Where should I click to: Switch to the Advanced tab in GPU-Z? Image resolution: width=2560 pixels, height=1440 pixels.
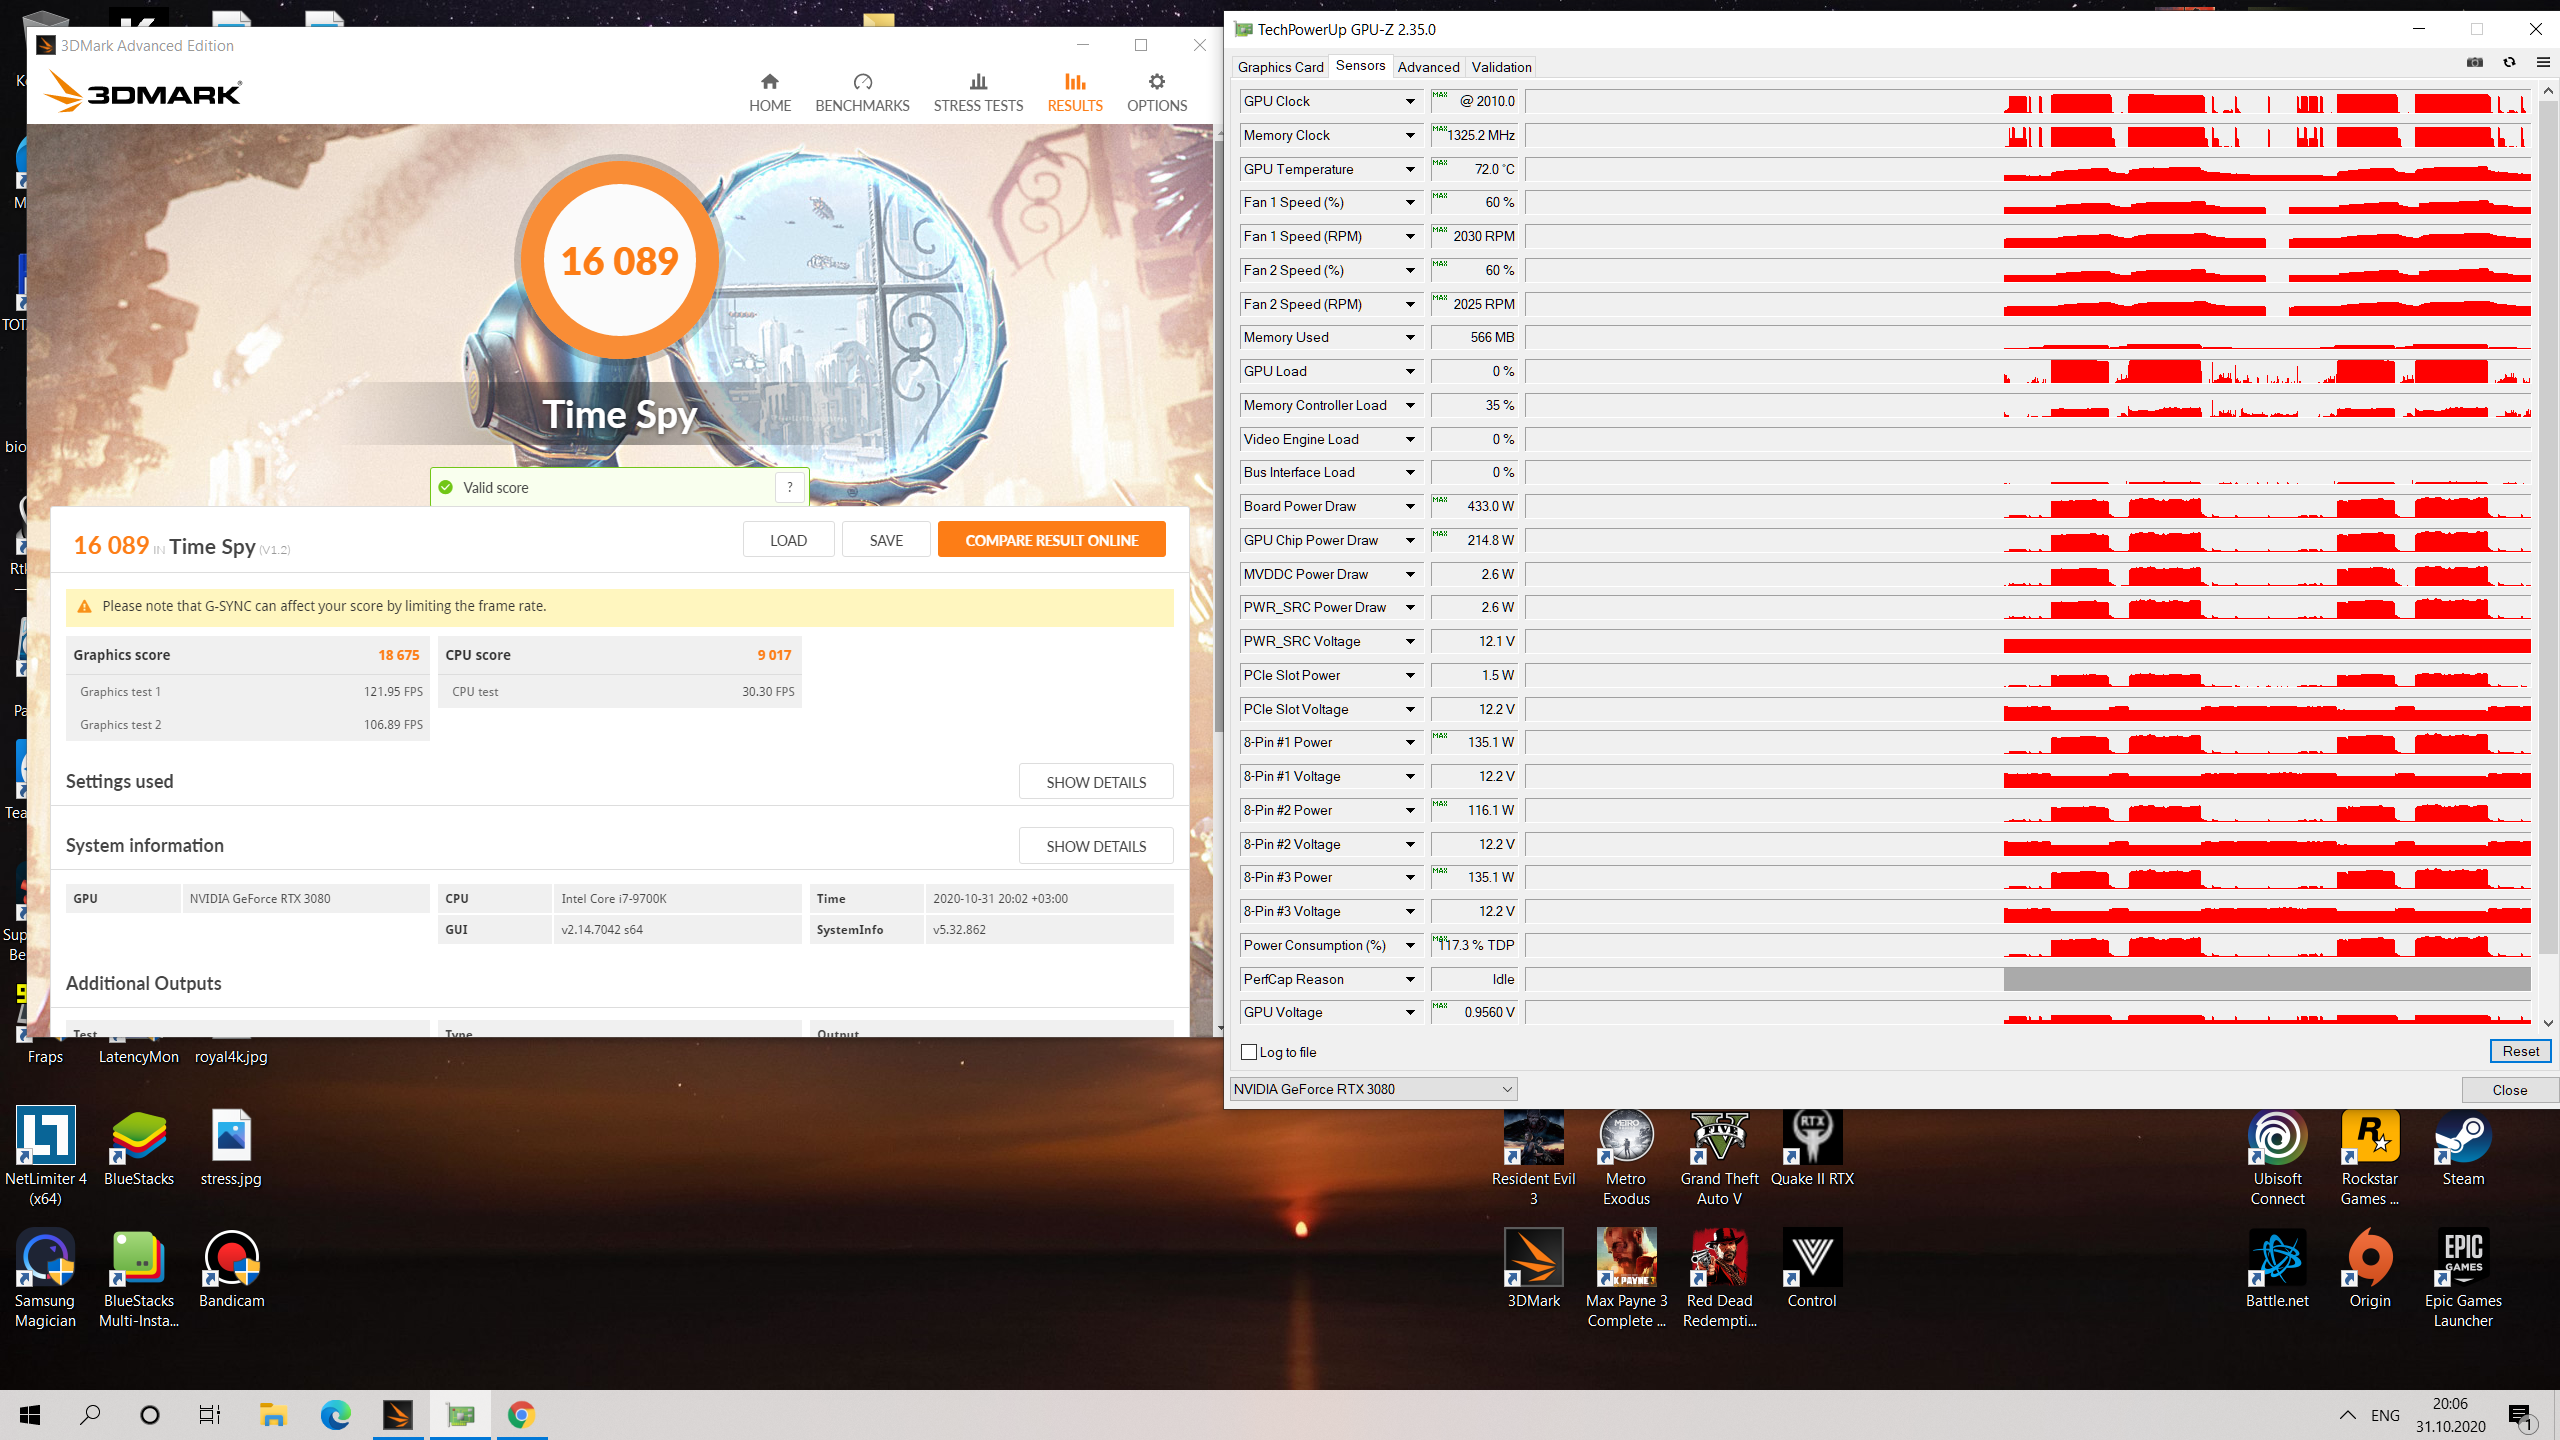(1428, 67)
